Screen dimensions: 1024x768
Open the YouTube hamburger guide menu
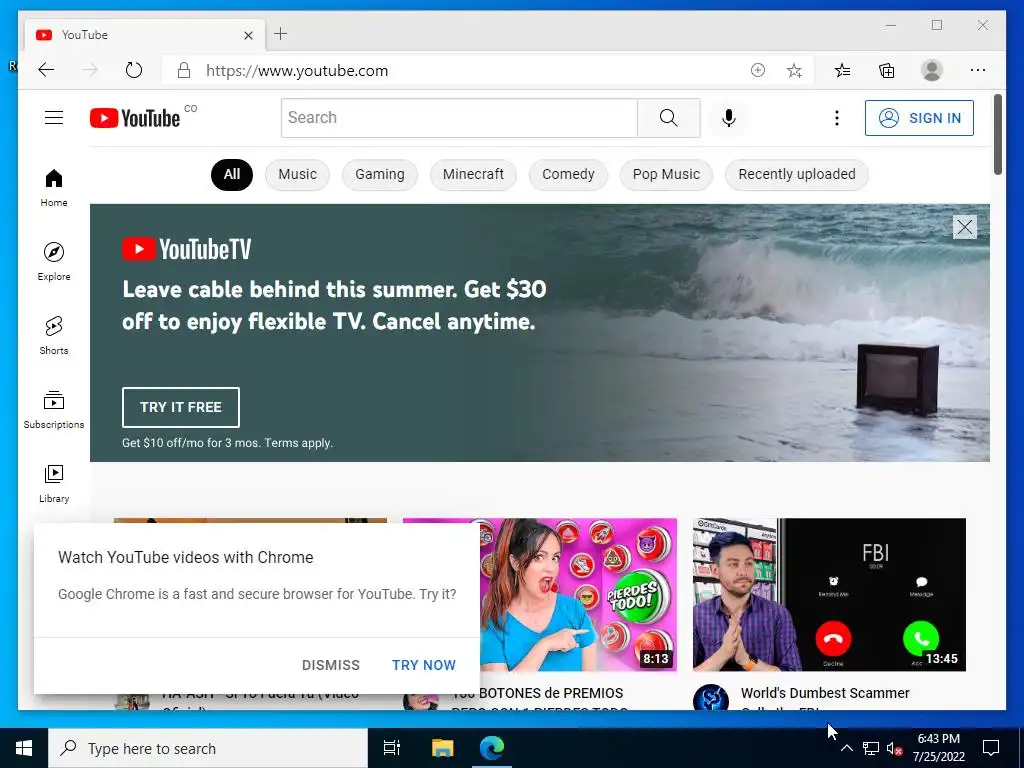click(x=54, y=118)
